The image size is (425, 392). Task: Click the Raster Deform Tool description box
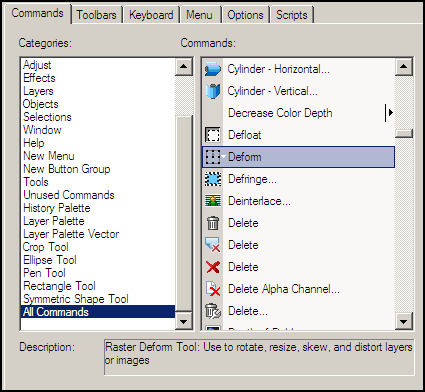pos(259,357)
